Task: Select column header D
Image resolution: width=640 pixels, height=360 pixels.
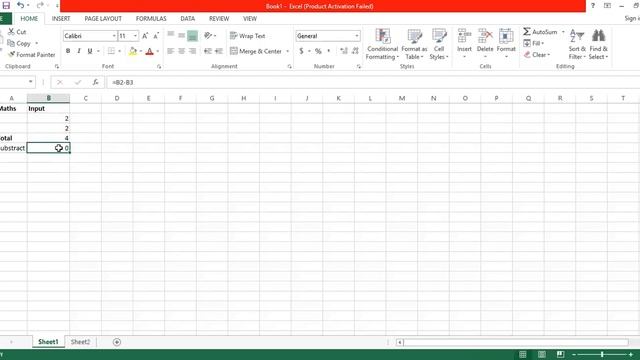Action: pyautogui.click(x=117, y=98)
